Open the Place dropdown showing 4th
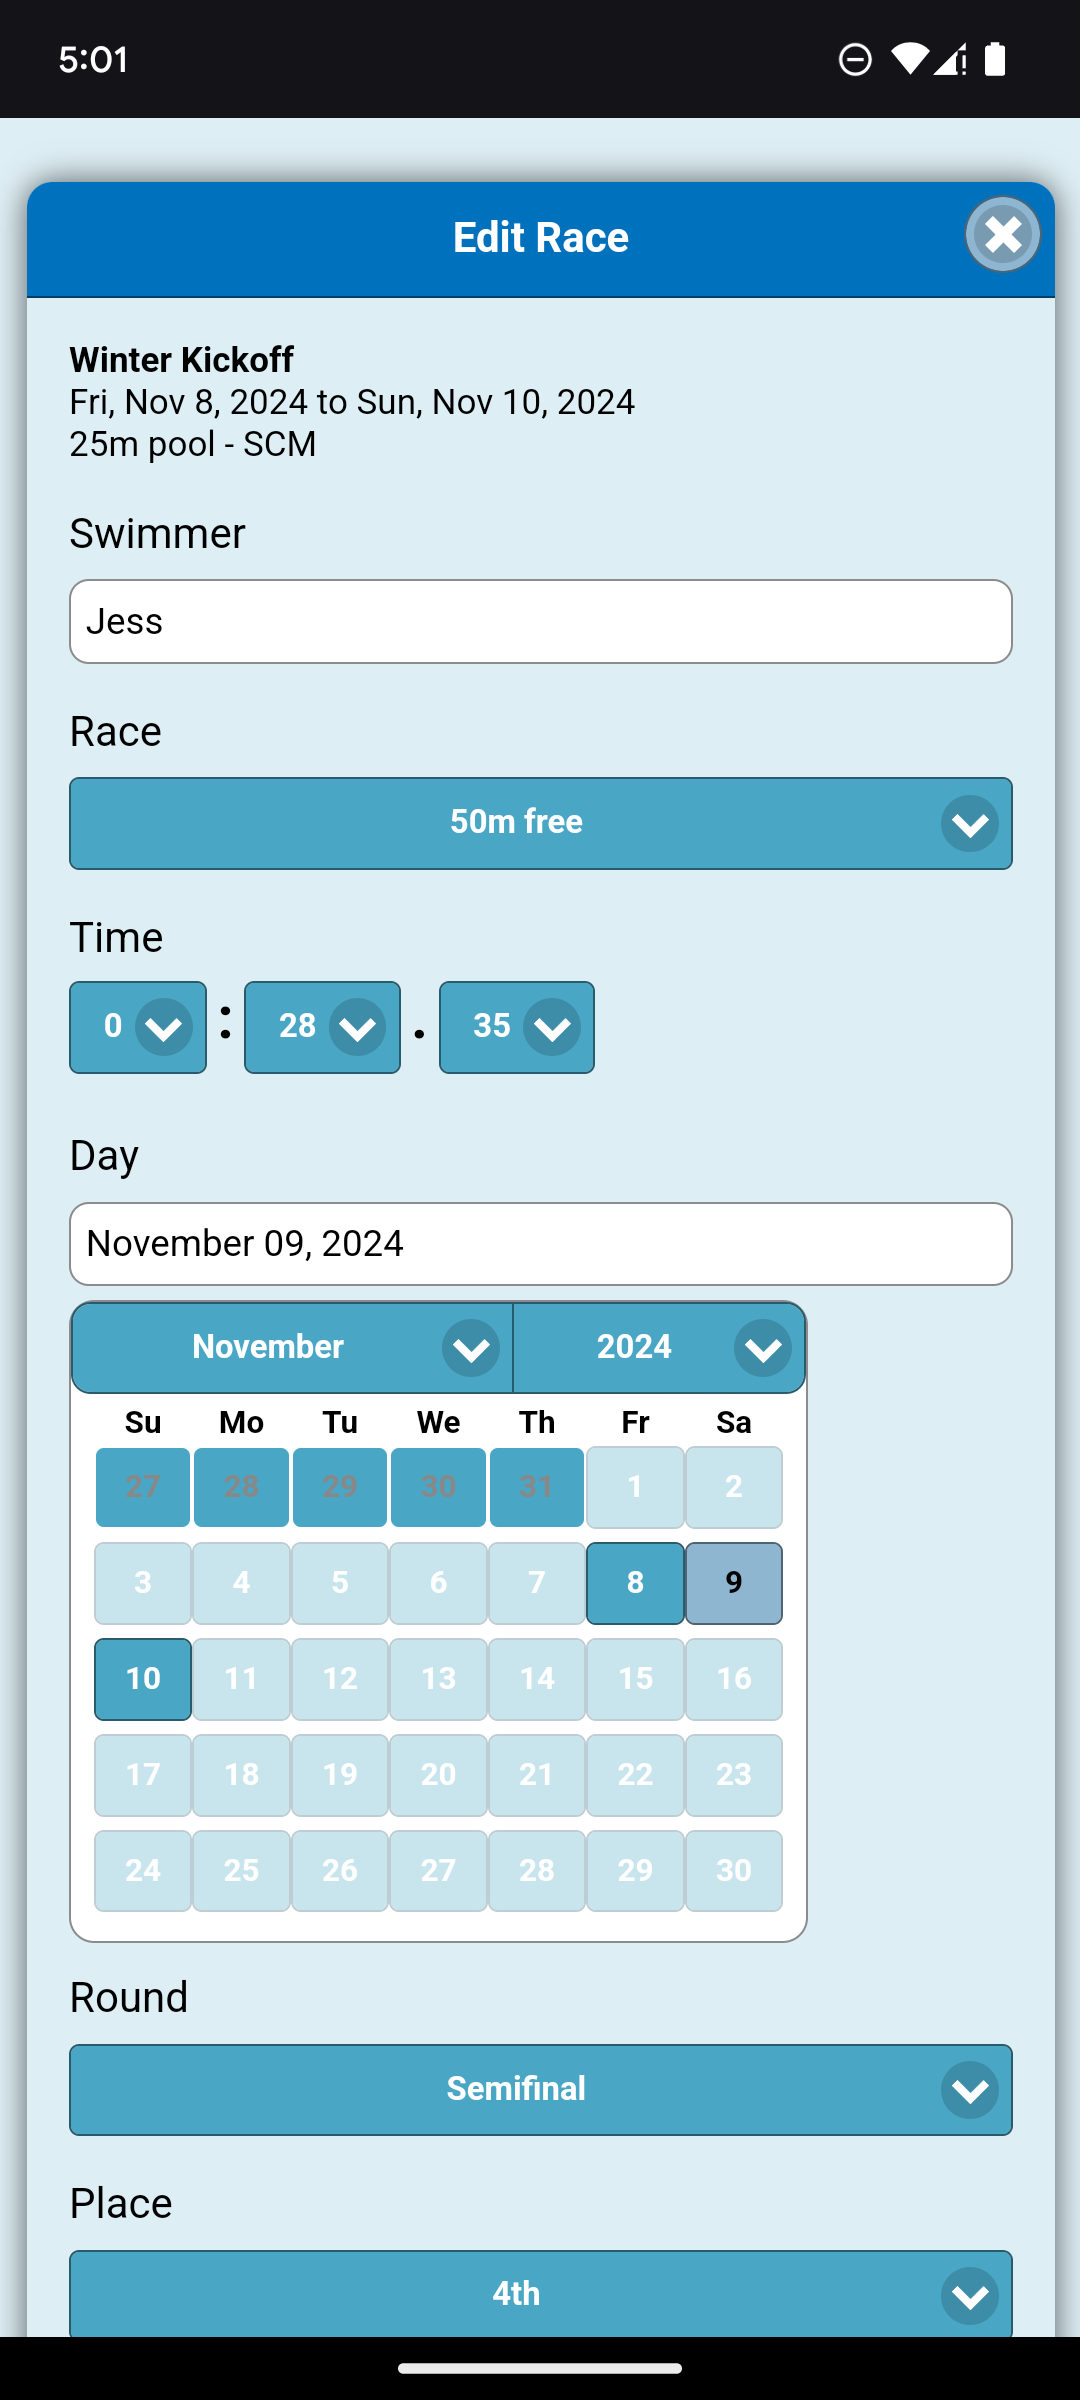Viewport: 1080px width, 2400px height. (540, 2293)
